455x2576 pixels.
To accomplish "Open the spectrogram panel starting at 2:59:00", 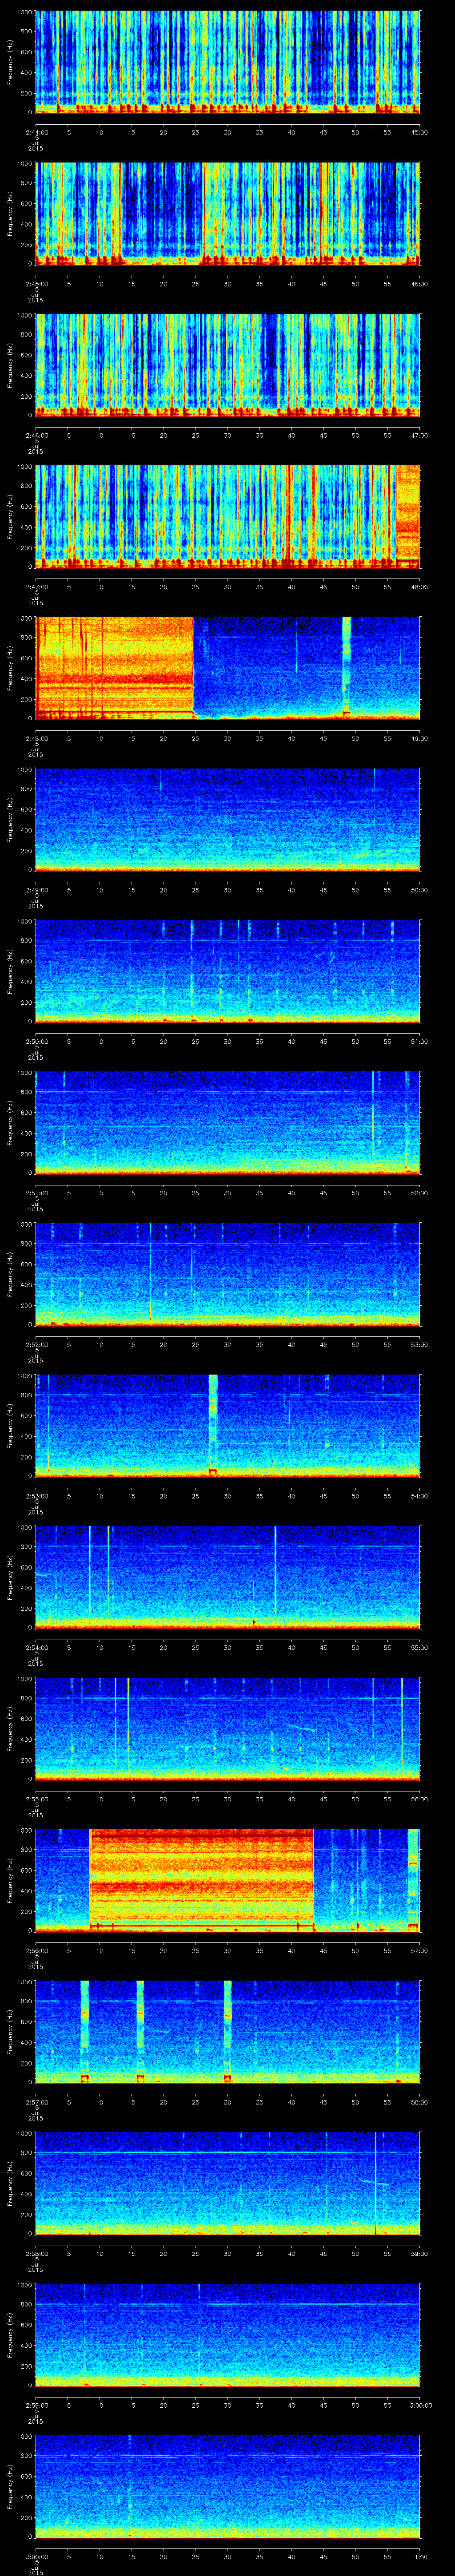I will 228,2334.
